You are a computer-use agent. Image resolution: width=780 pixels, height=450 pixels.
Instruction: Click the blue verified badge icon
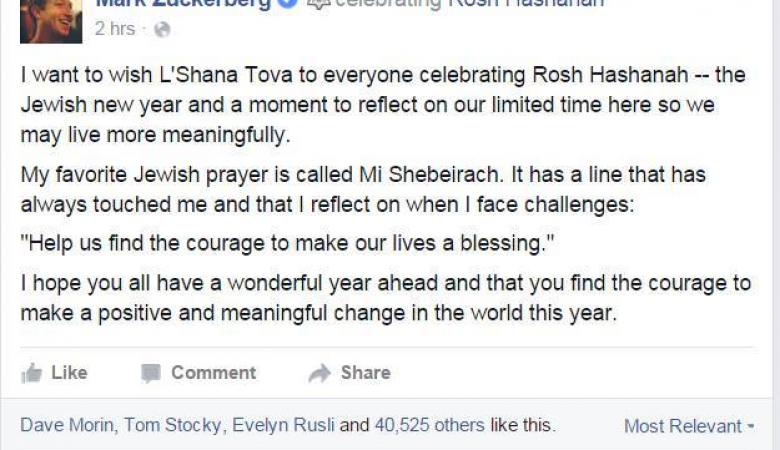289,3
